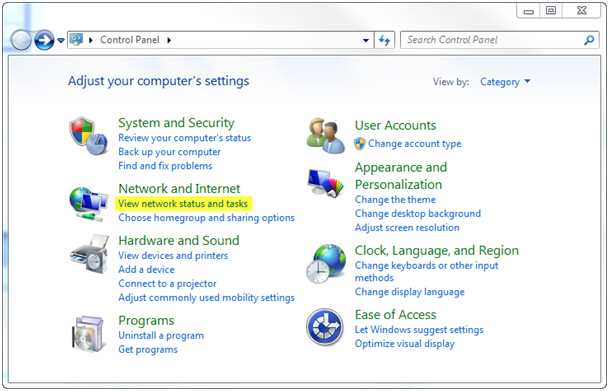The width and height of the screenshot is (609, 391).
Task: Select Optimize visual display
Action: (x=404, y=344)
